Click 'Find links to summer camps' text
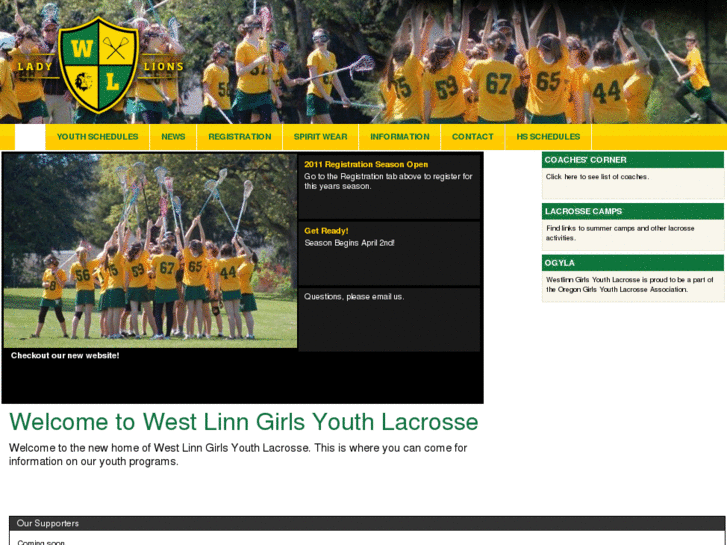Viewport: 727px width, 545px height. (x=620, y=233)
